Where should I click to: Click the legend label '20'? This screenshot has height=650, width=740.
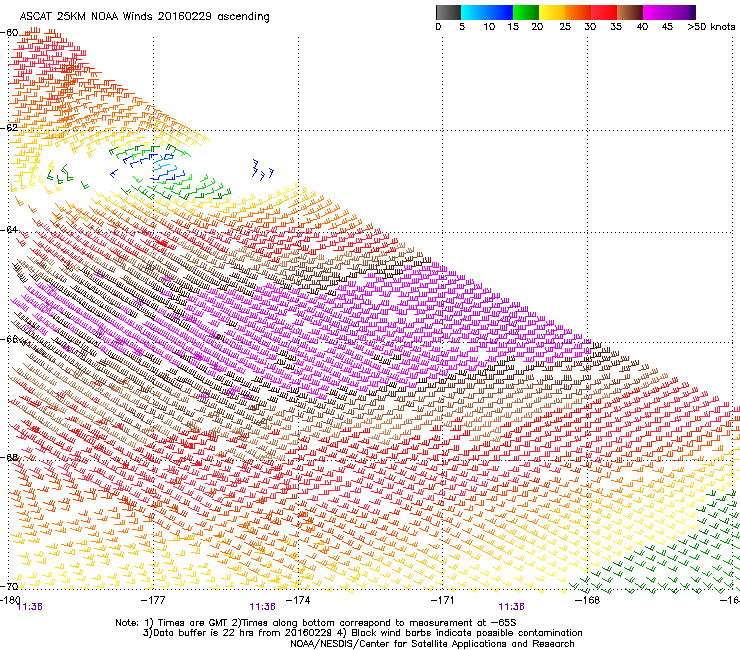(x=537, y=27)
